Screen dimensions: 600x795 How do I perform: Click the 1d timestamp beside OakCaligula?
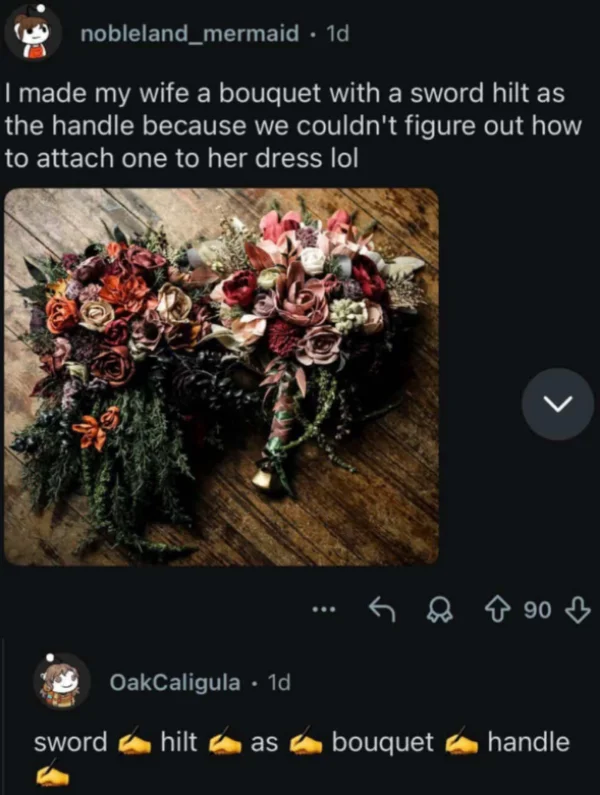point(279,682)
